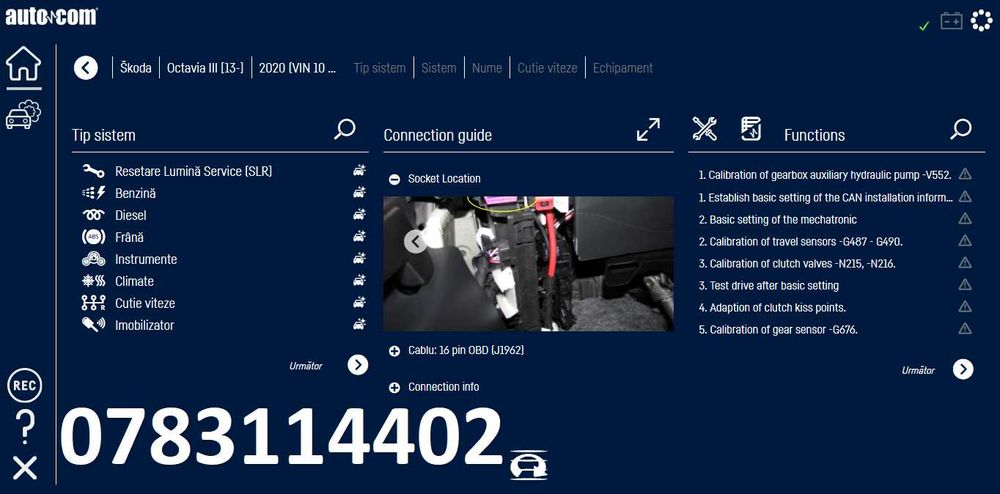Click the green checkmark connection status

pos(923,25)
